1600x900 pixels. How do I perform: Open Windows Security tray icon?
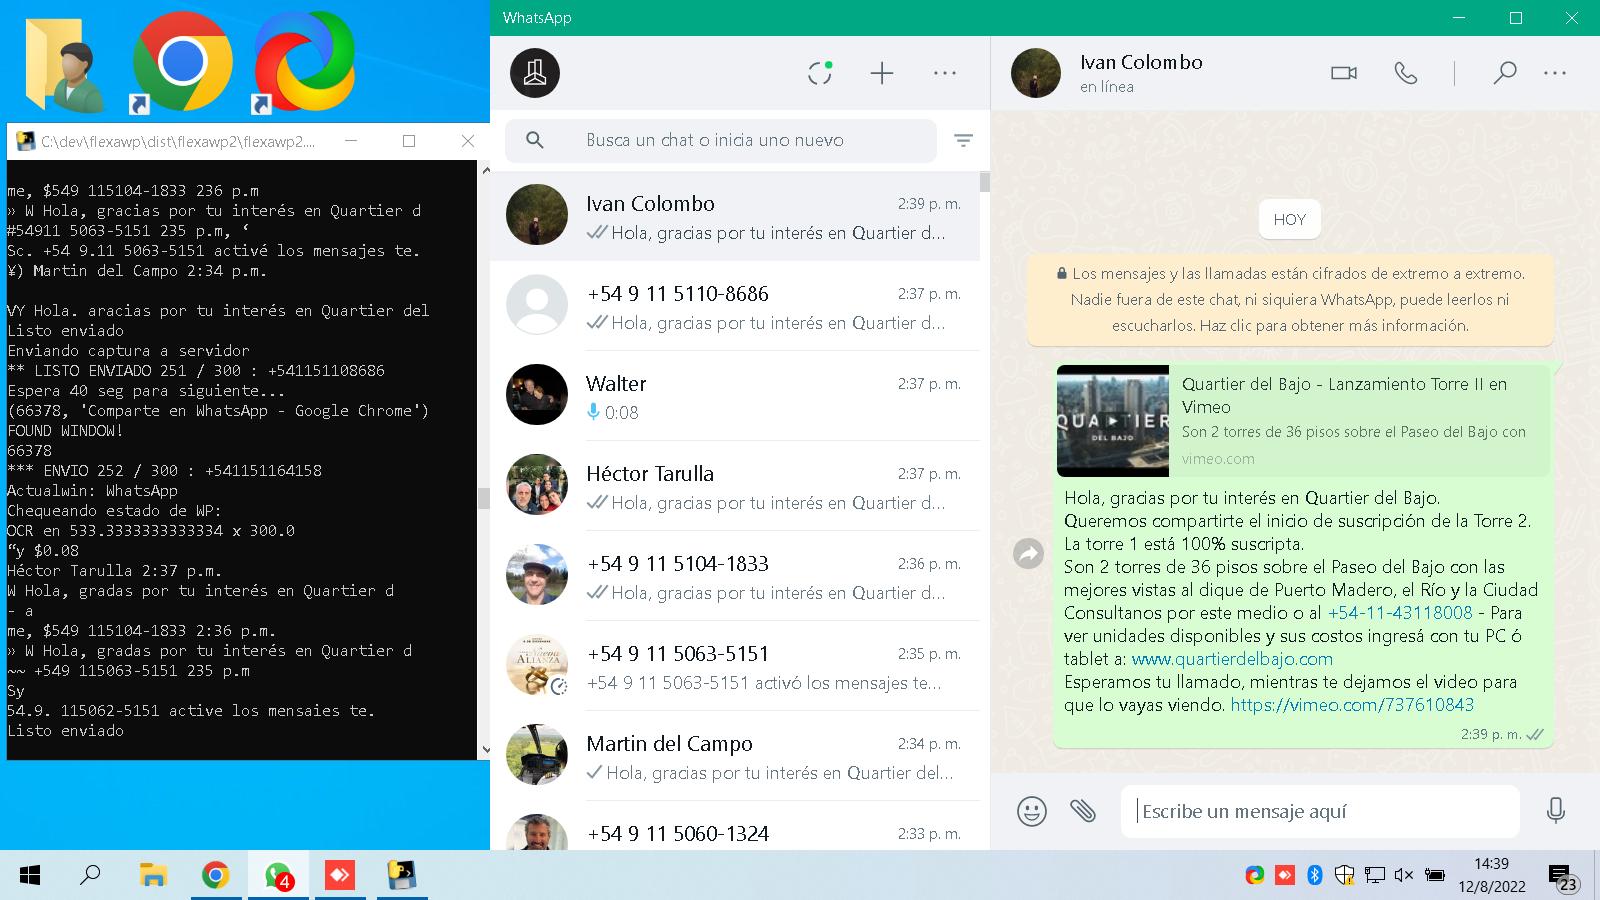pos(1345,876)
